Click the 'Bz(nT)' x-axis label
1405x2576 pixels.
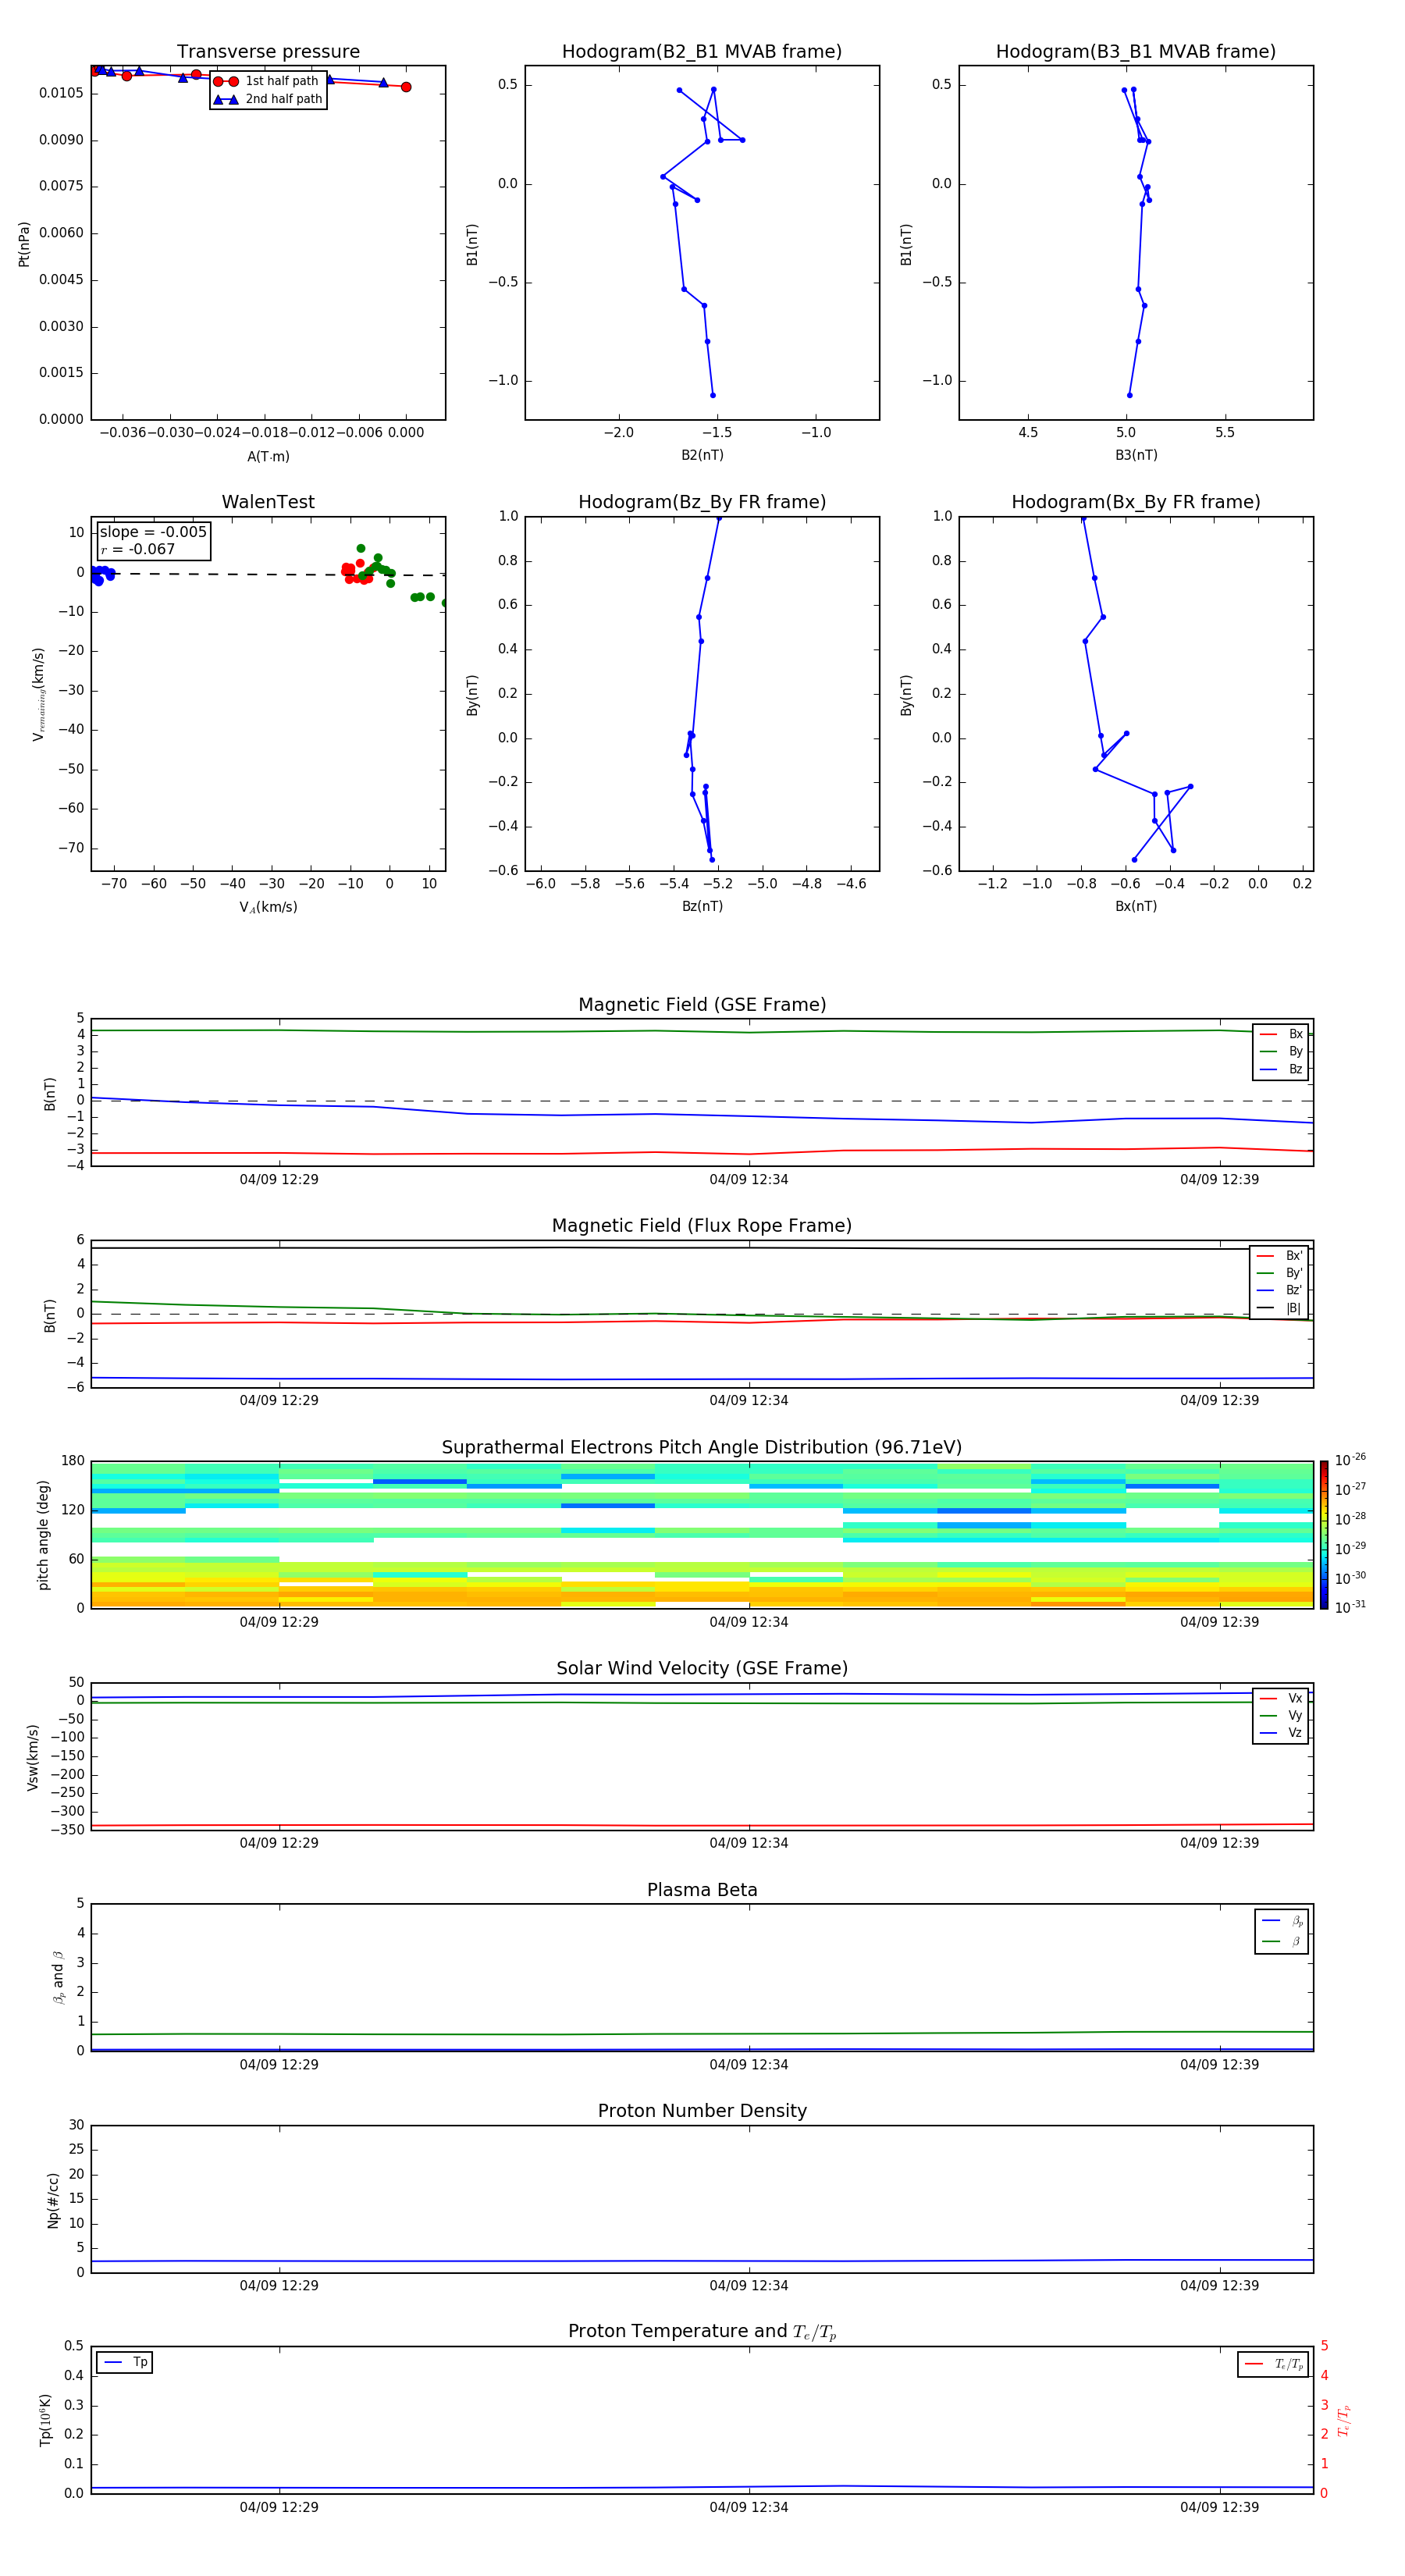[702, 906]
